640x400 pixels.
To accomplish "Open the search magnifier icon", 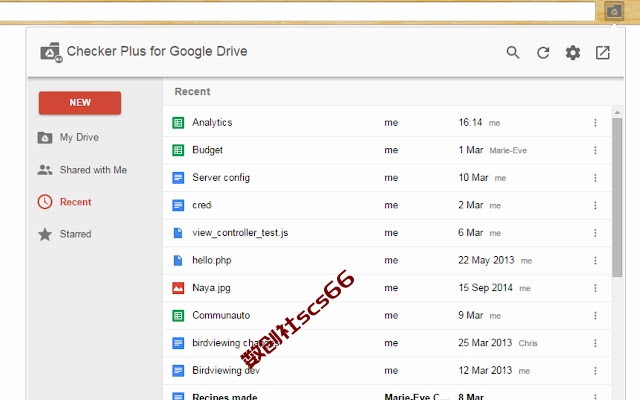I will (x=513, y=53).
